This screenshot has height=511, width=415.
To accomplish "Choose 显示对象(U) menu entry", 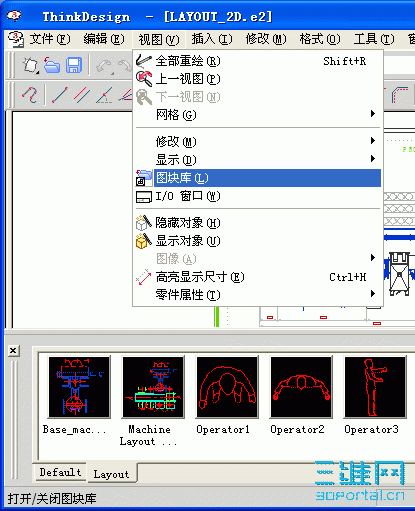I will tap(258, 241).
